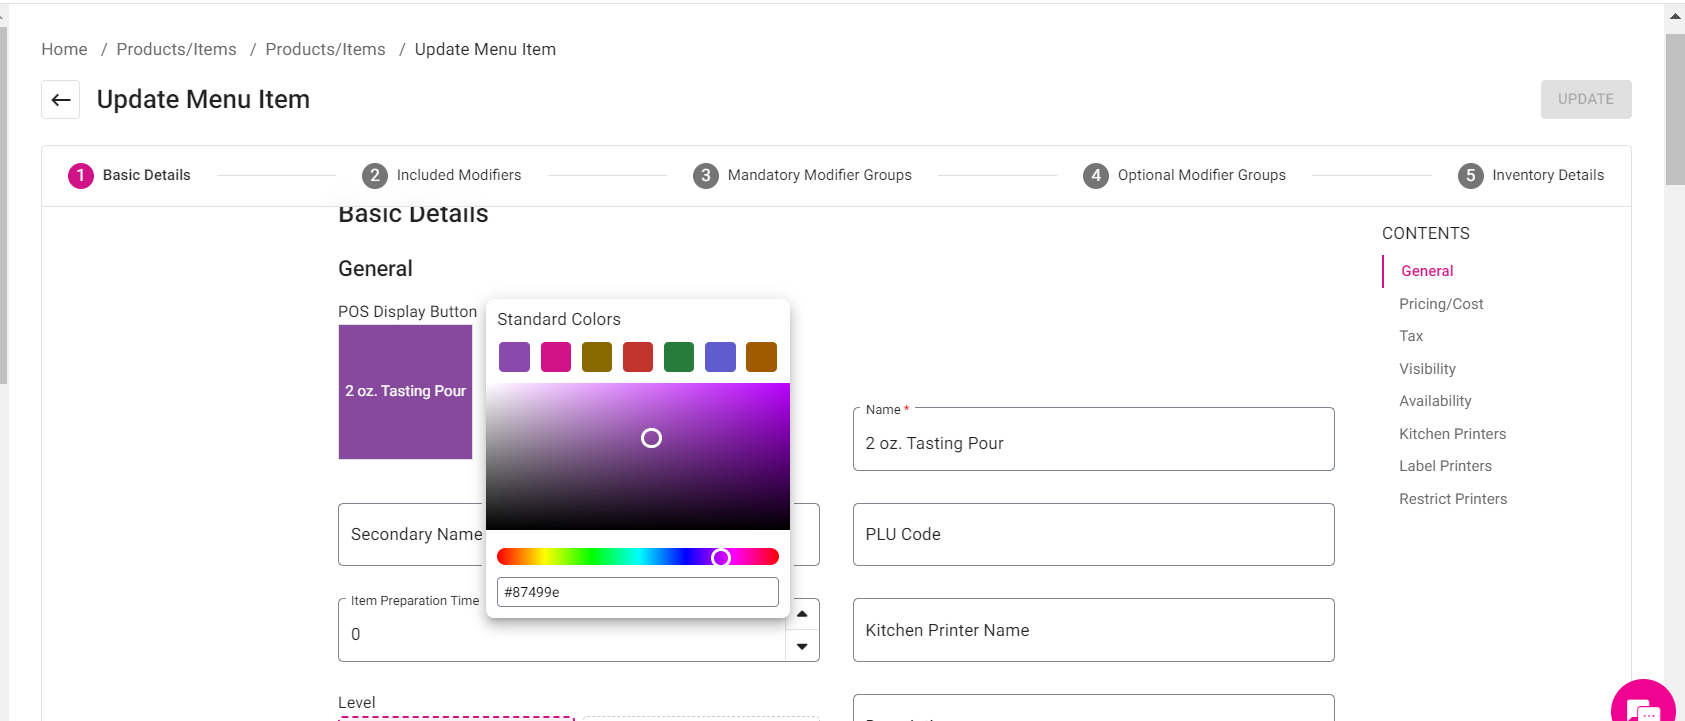Decrease Item Preparation Time with down arrow
The image size is (1685, 721).
pos(802,646)
